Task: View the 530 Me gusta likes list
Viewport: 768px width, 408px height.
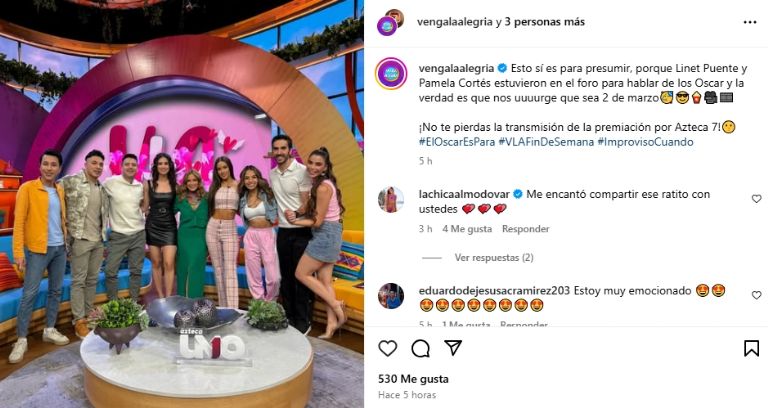Action: (x=413, y=379)
